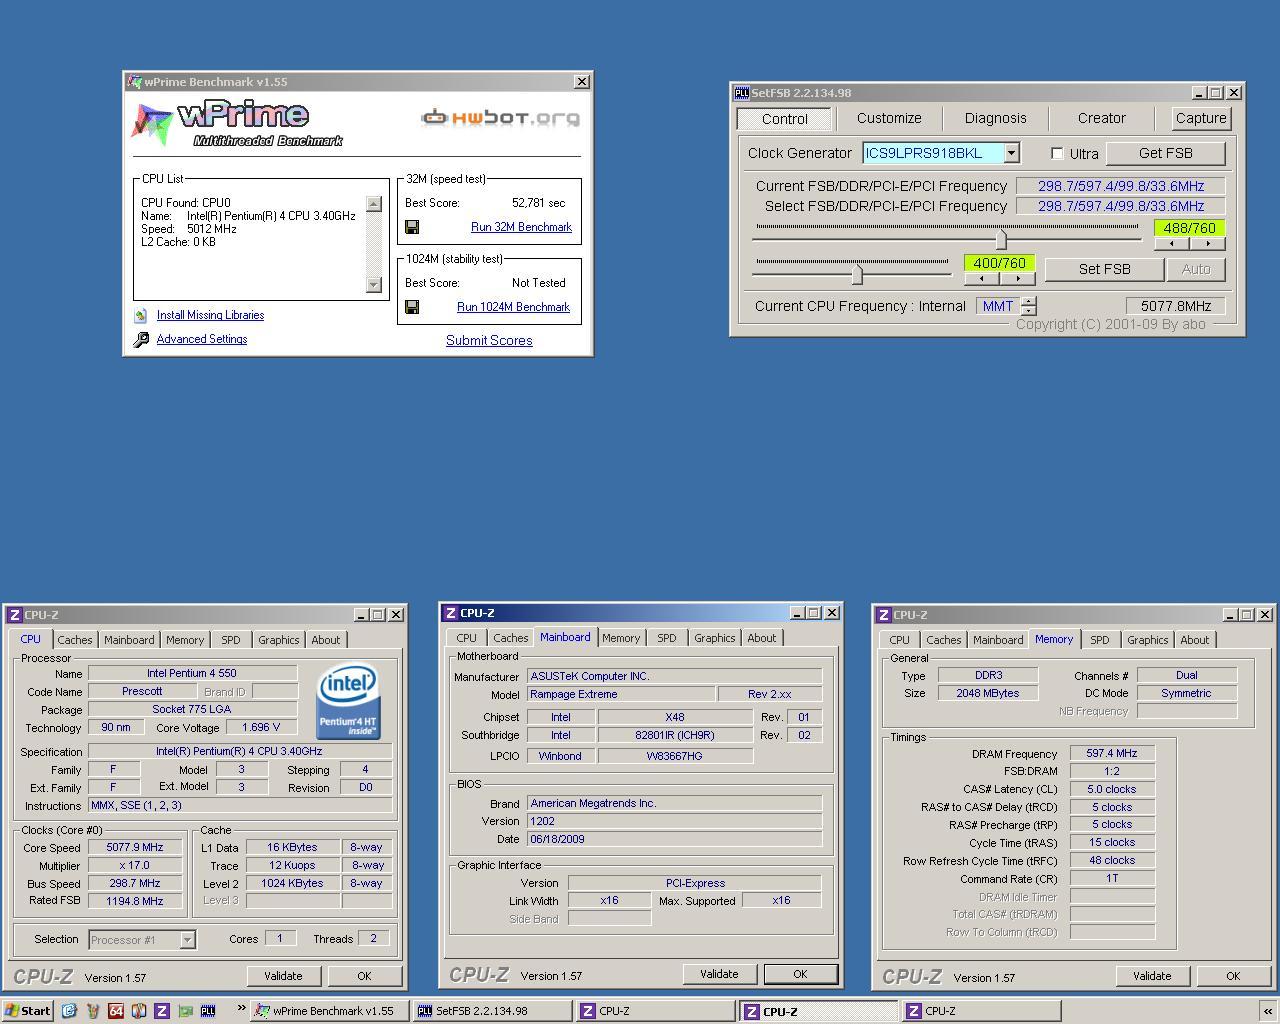Launch the purple Z CPU-Z quick launch icon
Viewport: 1280px width, 1024px height.
point(162,1011)
